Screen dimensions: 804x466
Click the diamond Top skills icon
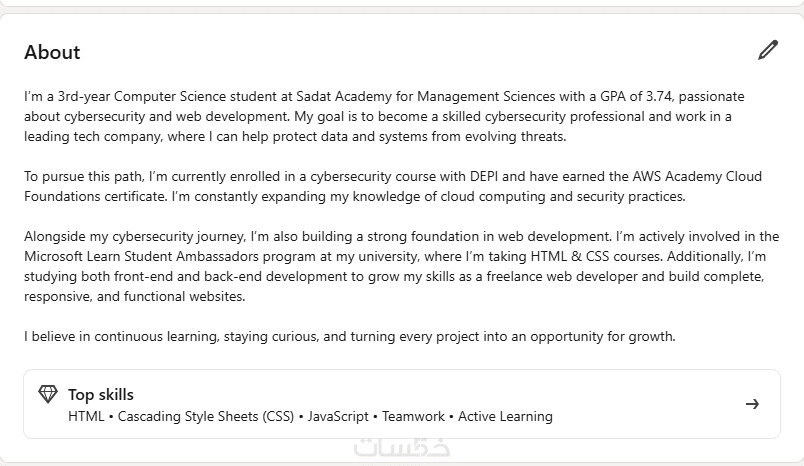point(47,394)
